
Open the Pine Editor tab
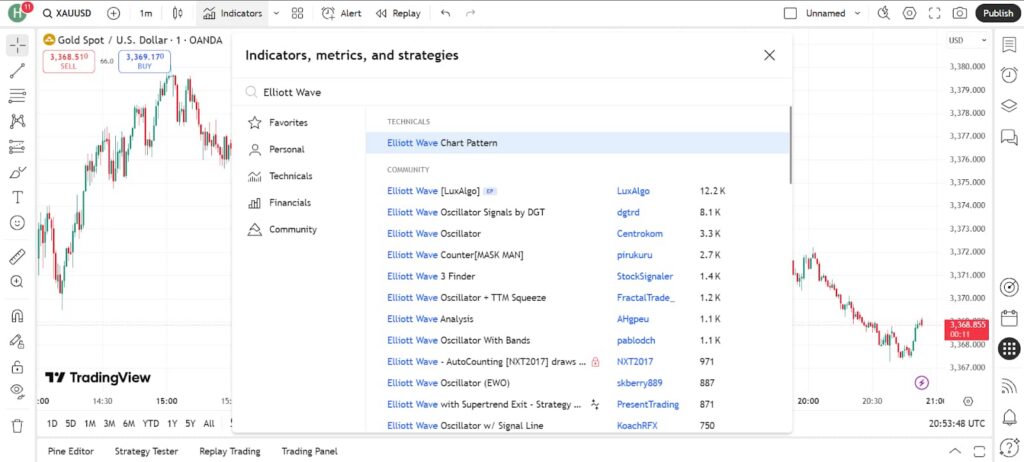click(x=71, y=451)
